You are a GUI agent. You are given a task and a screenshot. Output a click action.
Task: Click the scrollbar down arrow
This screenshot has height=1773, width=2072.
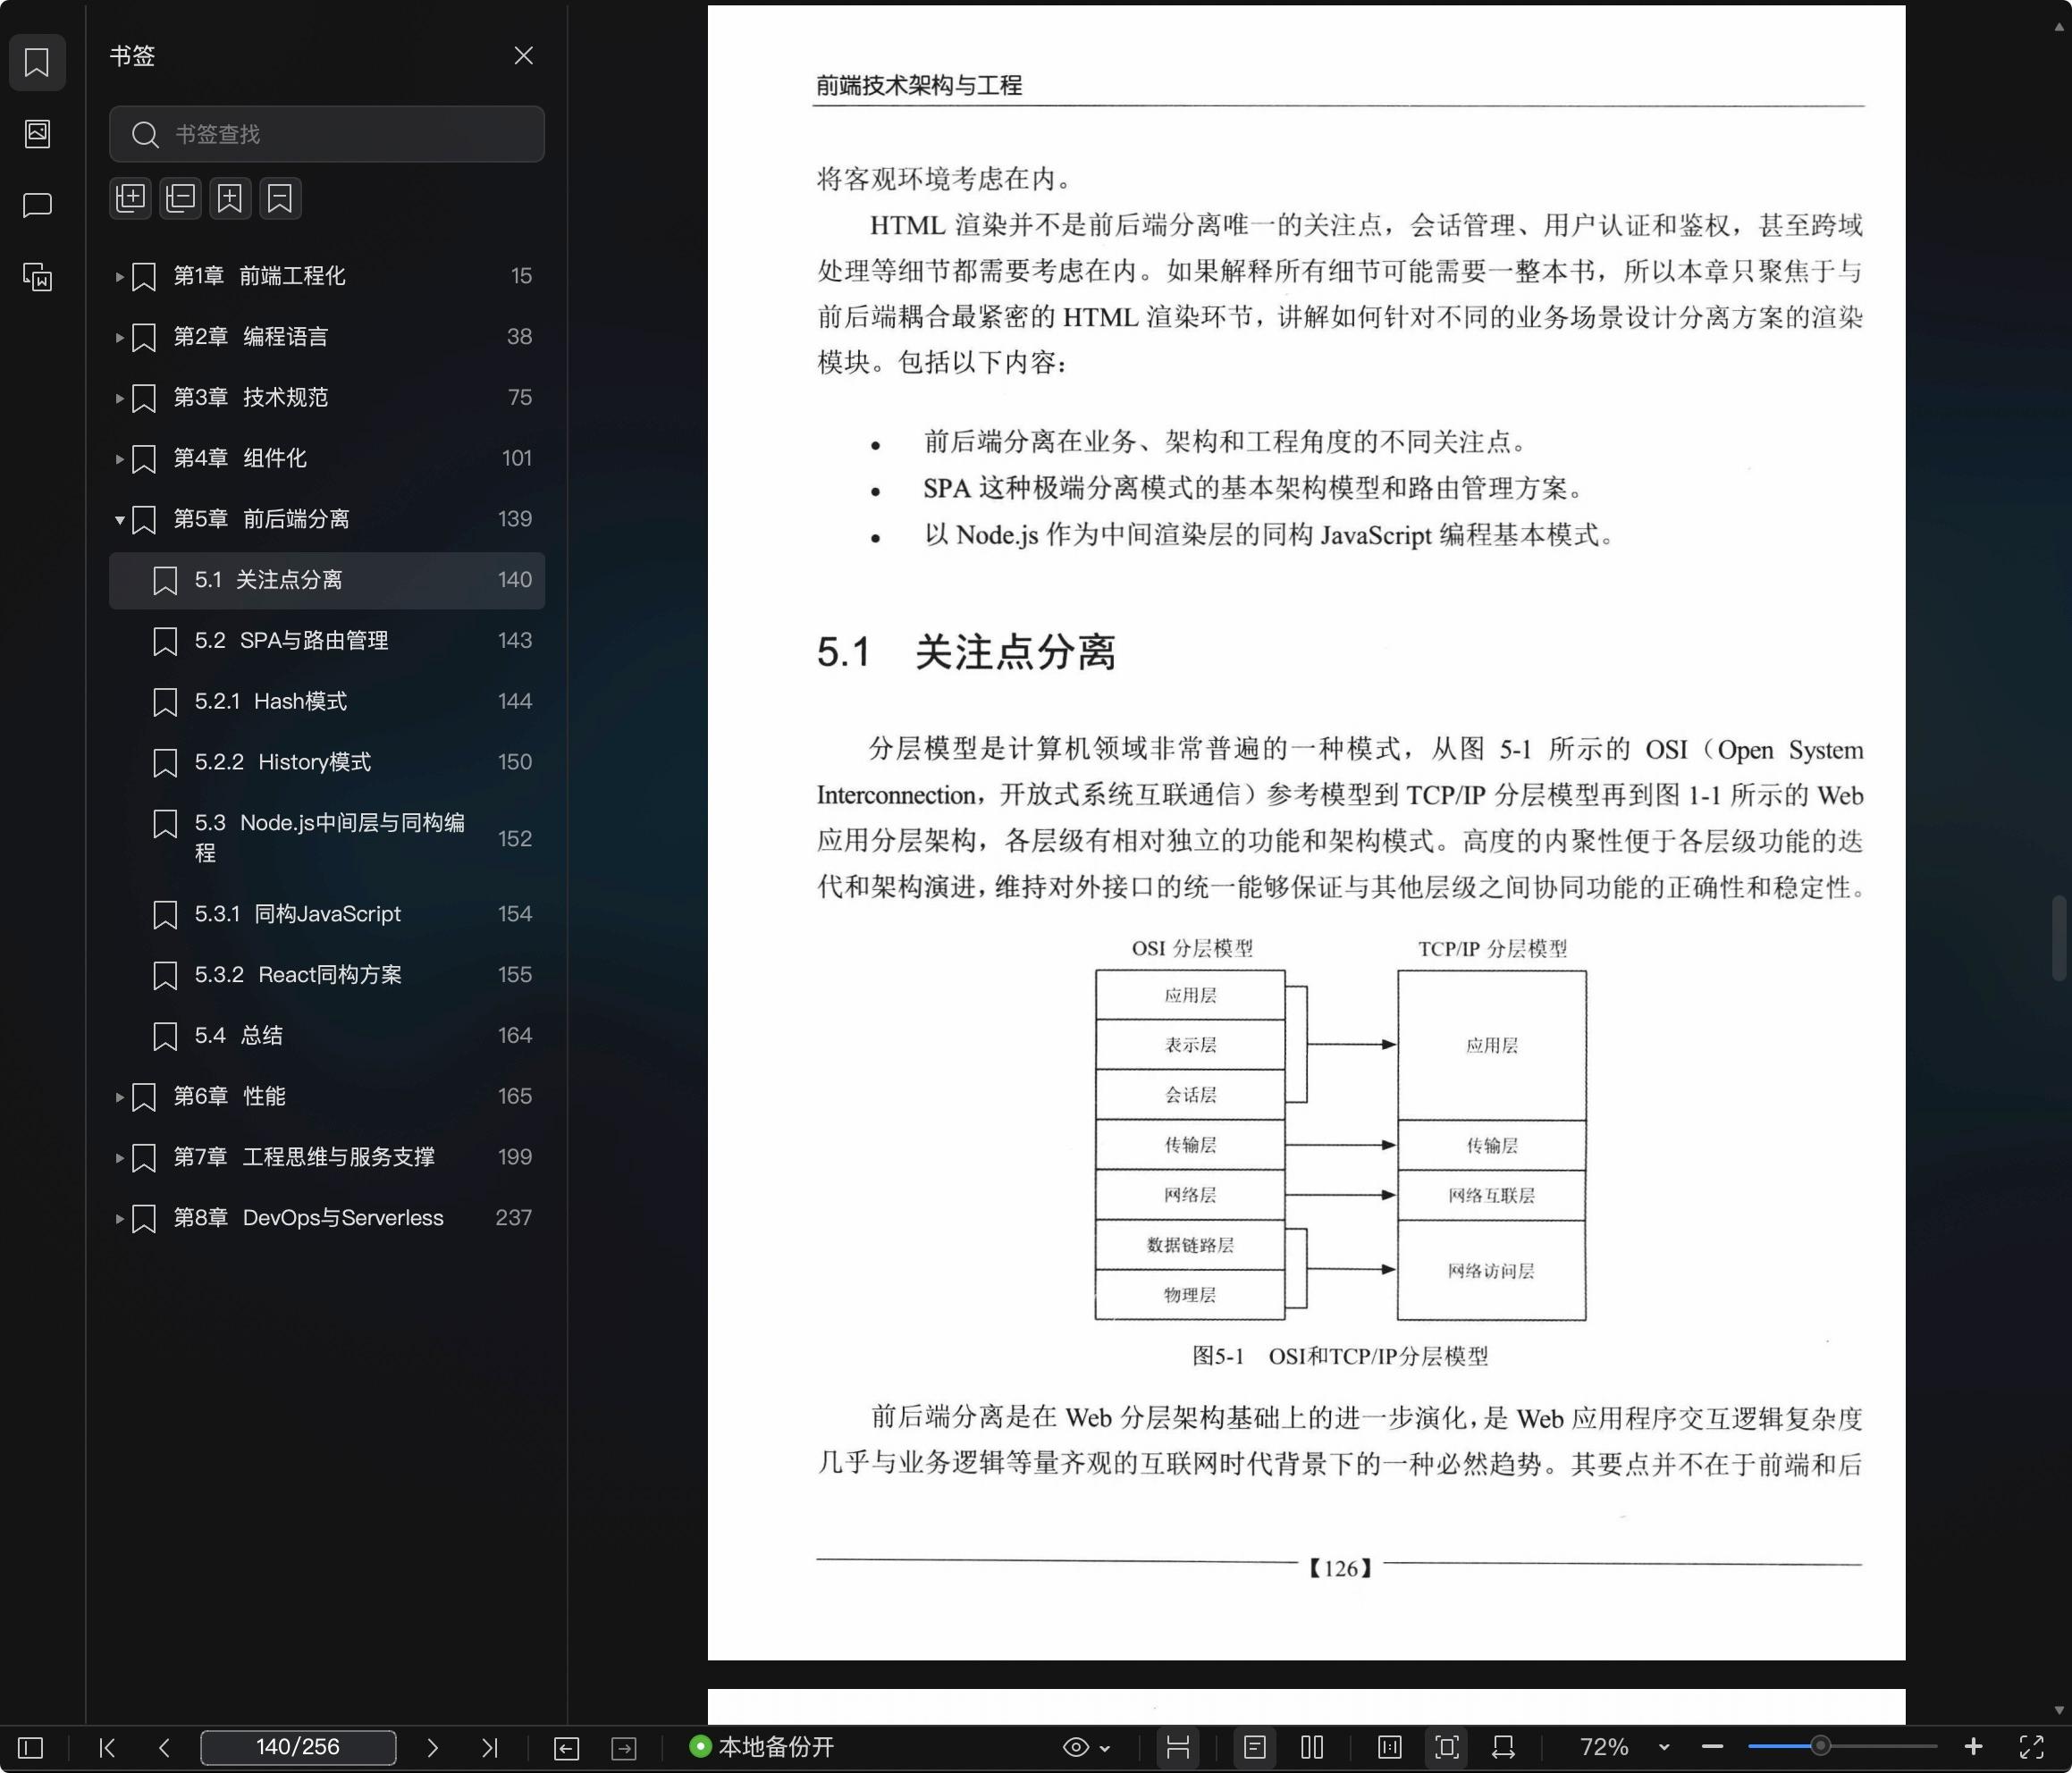click(x=2059, y=1711)
